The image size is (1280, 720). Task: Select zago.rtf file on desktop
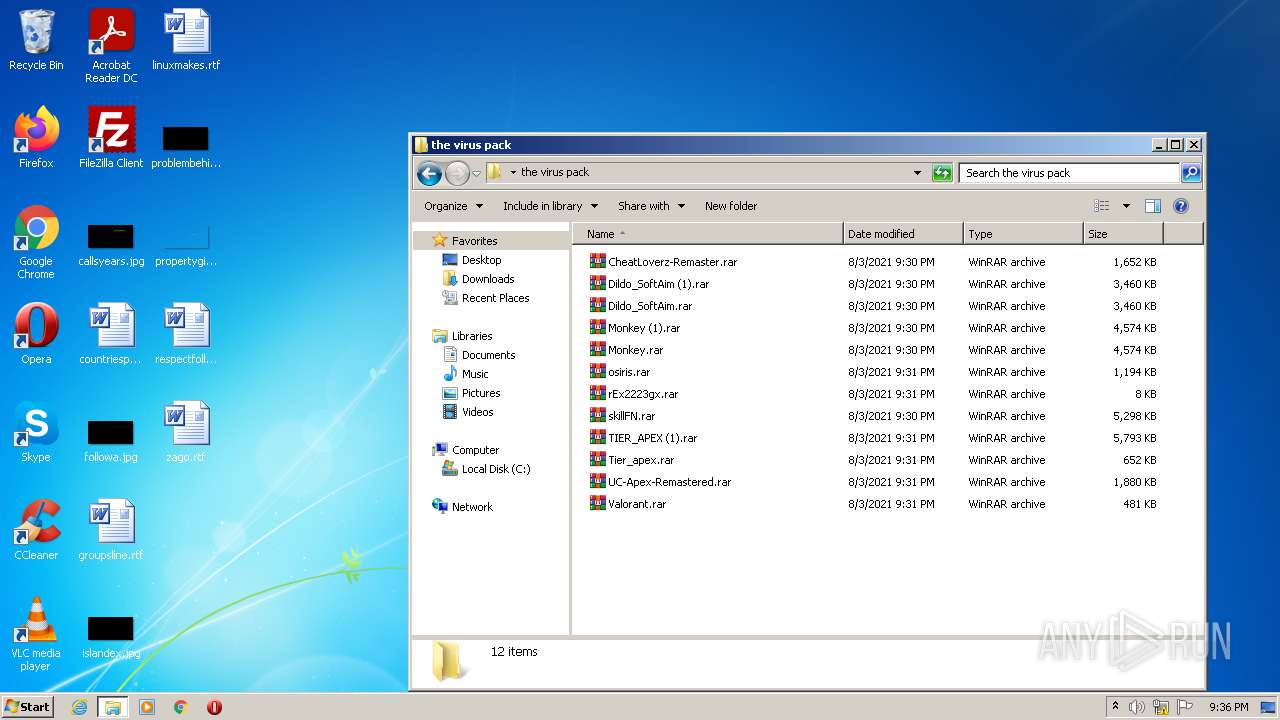coord(186,432)
